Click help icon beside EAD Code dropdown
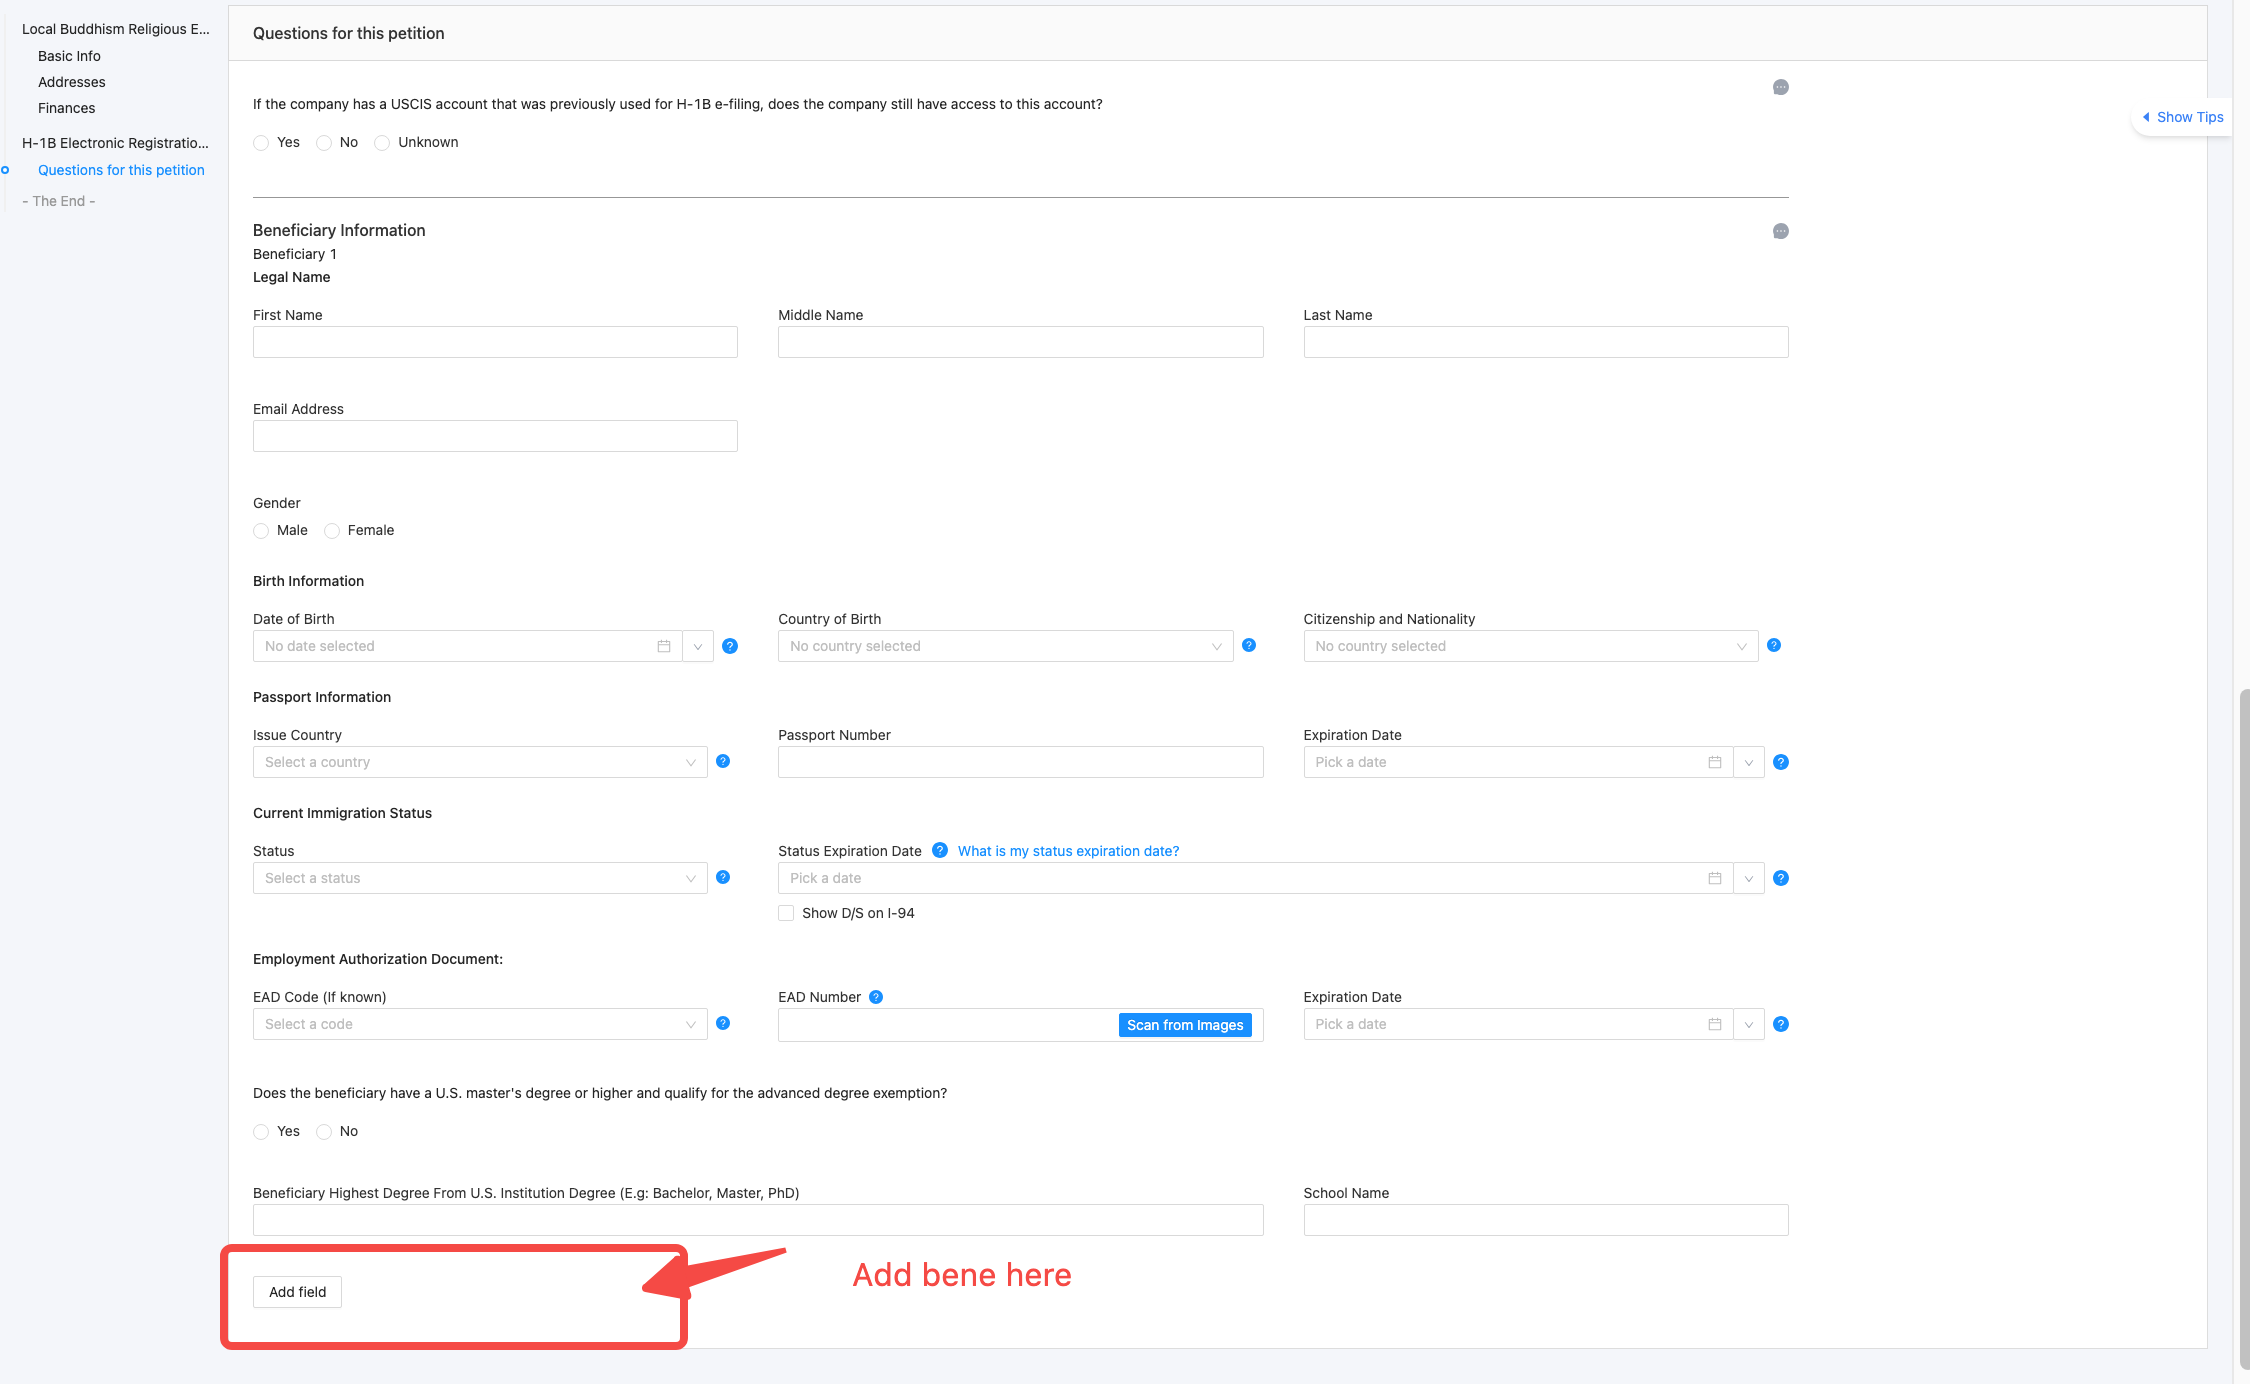The height and width of the screenshot is (1384, 2250). tap(723, 1023)
